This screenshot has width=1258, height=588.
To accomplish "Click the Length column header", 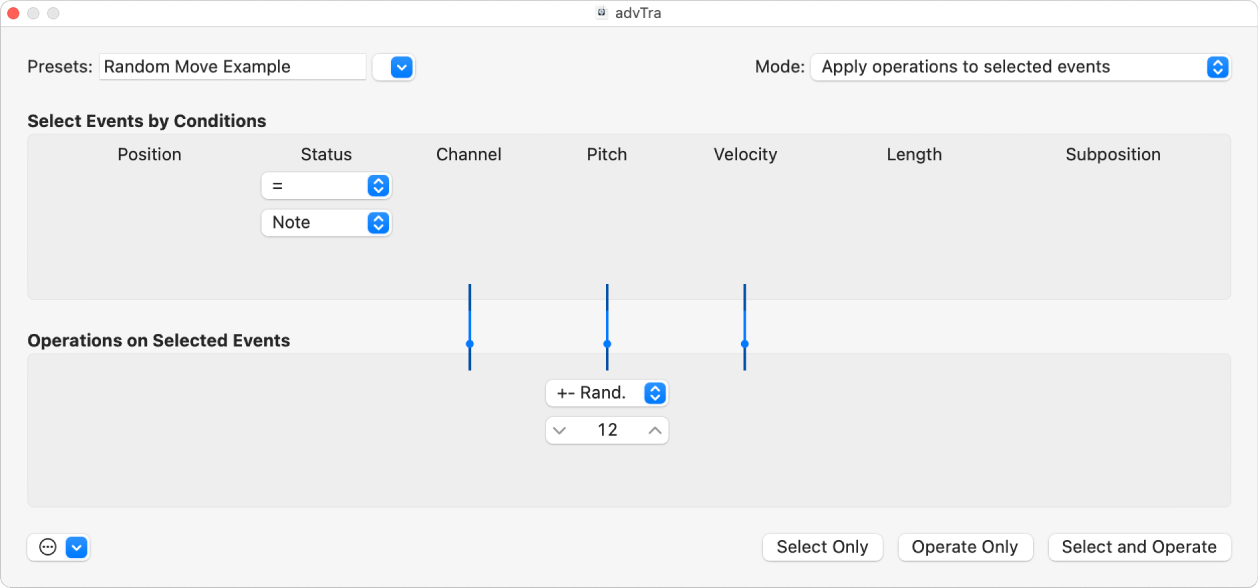I will click(x=913, y=154).
